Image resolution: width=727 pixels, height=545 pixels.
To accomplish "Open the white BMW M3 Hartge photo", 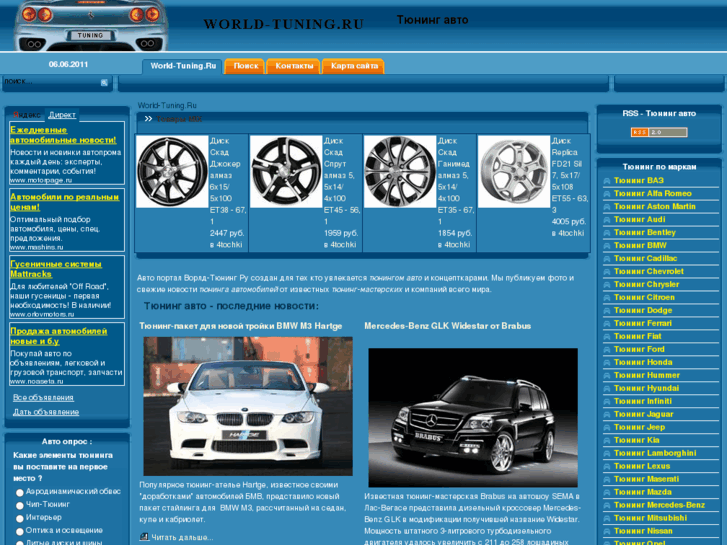I will tap(248, 406).
